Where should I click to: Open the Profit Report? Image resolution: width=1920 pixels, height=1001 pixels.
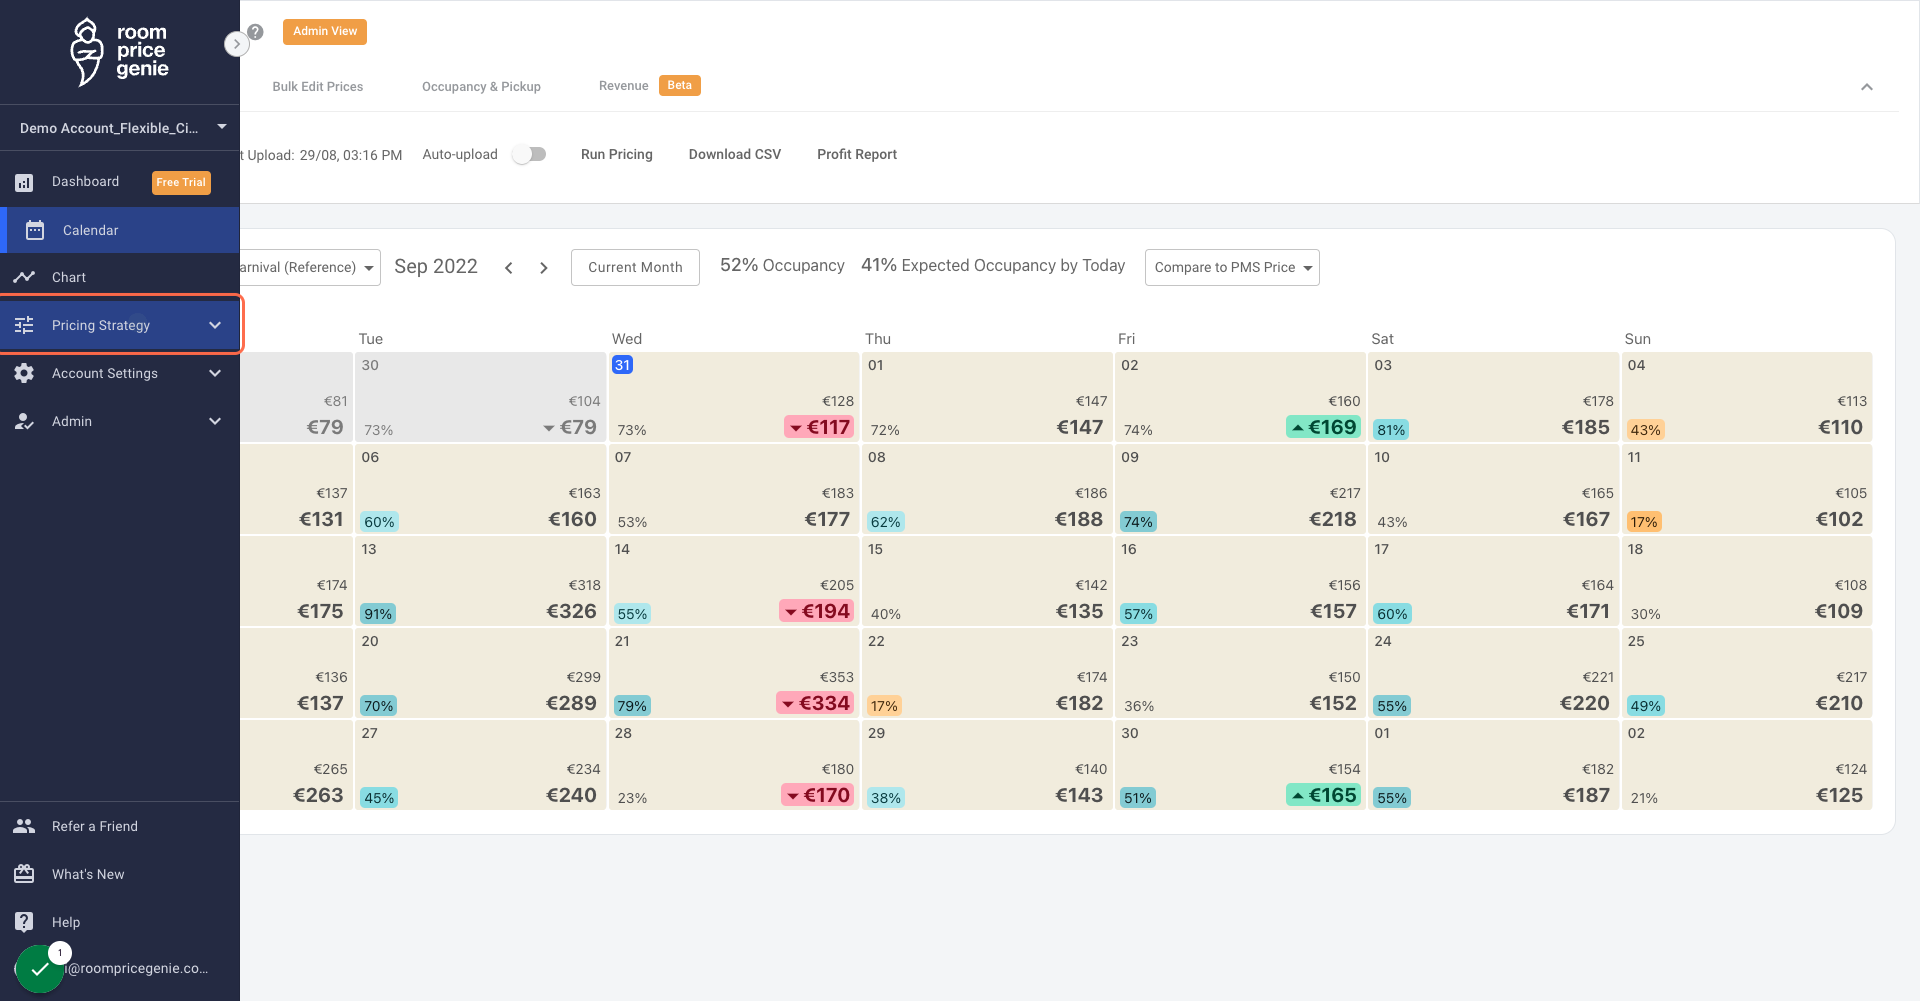(x=857, y=154)
